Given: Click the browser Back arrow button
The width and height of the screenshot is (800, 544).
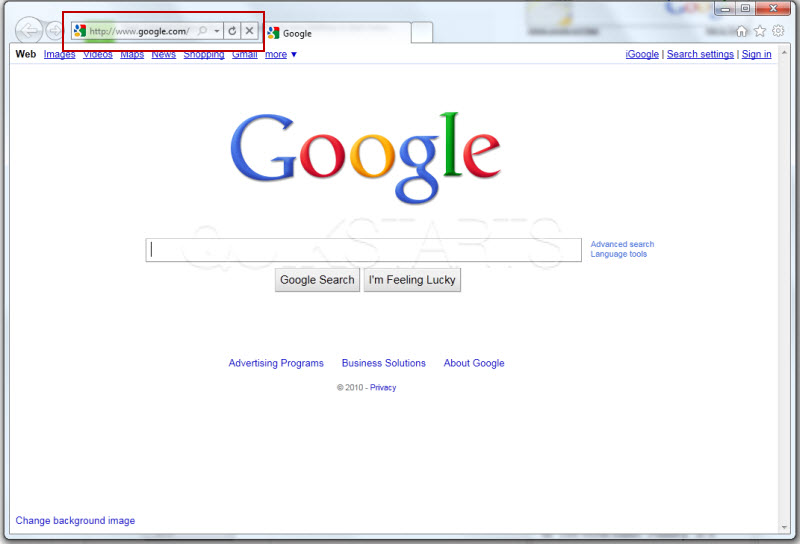Looking at the screenshot, I should [29, 31].
